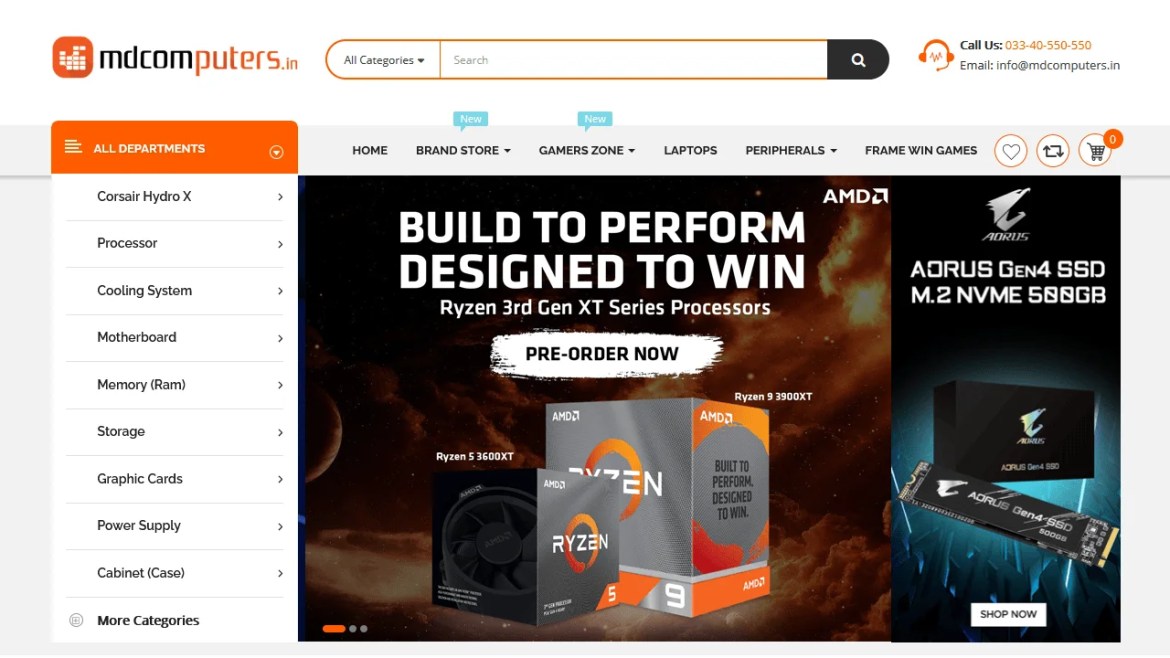Click the Pre-Order Now banner button

[x=603, y=354]
